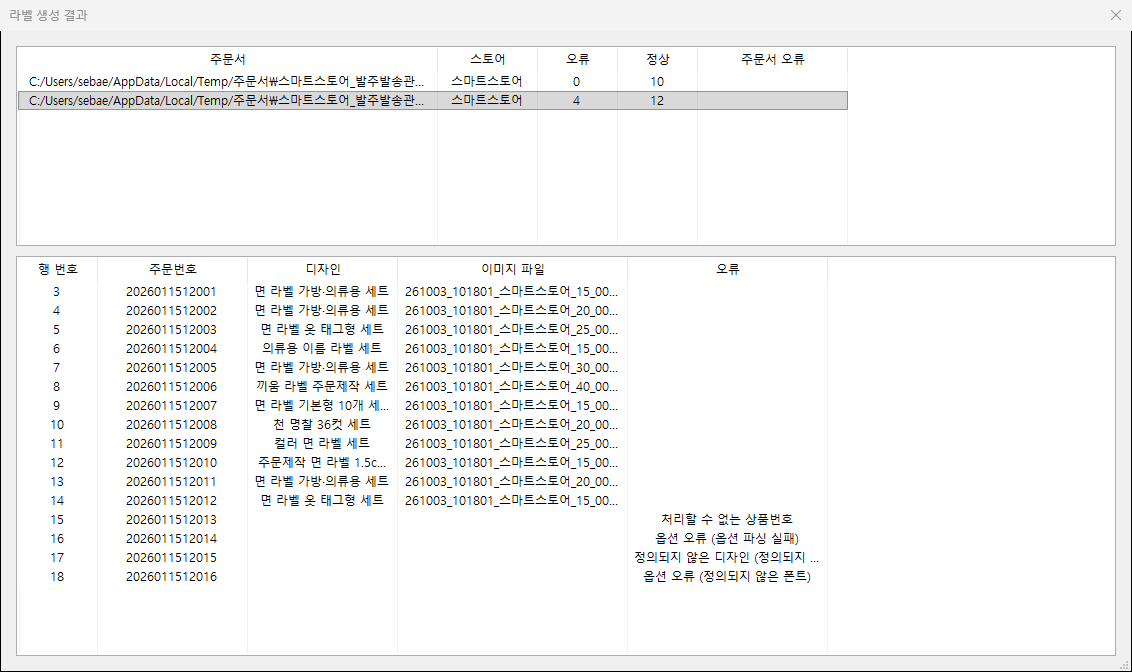Select the order file row with 0 errors
This screenshot has height=672, width=1132.
click(x=432, y=82)
